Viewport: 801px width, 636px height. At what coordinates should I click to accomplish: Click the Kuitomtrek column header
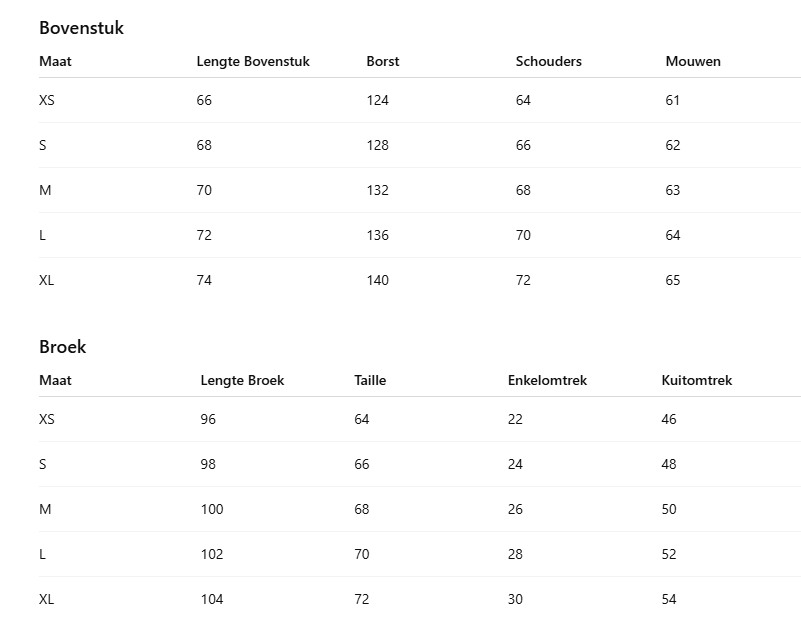pyautogui.click(x=697, y=380)
